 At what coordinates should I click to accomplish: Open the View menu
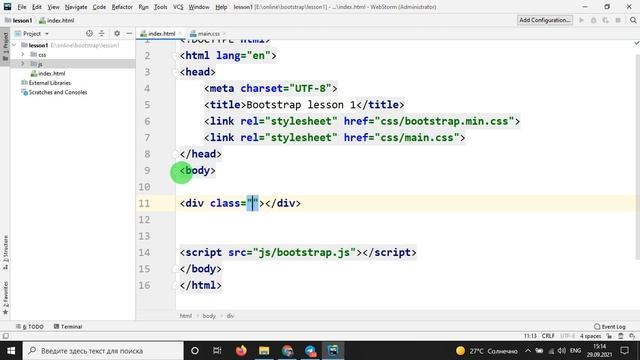pyautogui.click(x=53, y=7)
